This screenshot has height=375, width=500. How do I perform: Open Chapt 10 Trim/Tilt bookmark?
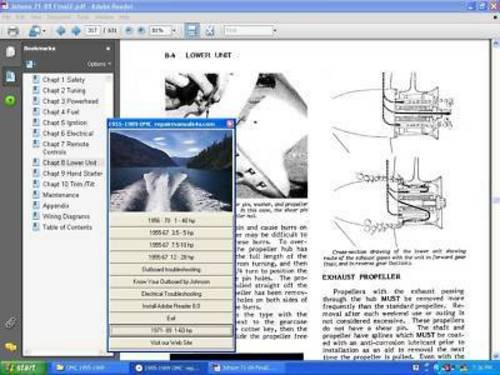point(68,184)
